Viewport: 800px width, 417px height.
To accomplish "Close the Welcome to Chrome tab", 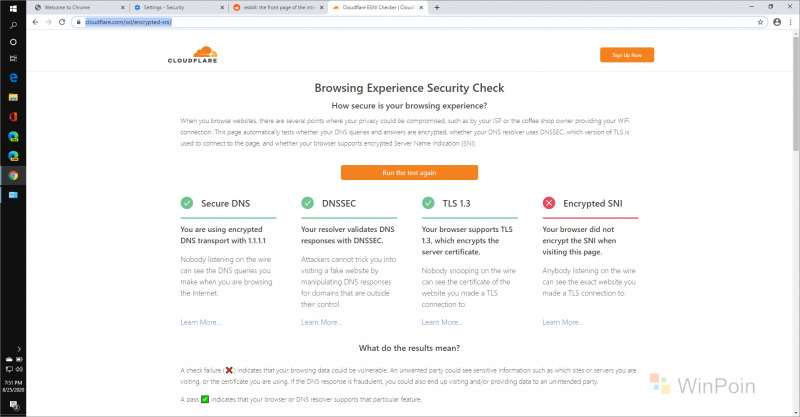I will 122,8.
